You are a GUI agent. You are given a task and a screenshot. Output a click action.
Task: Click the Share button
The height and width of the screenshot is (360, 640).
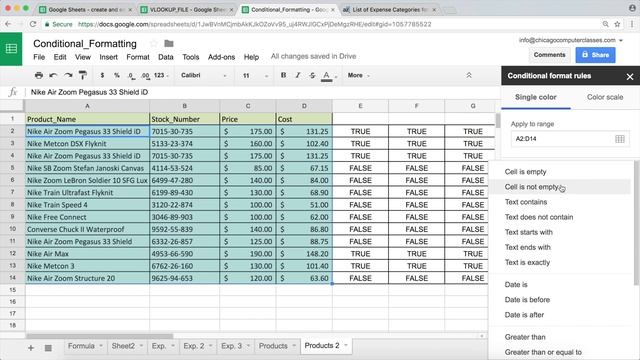(x=596, y=55)
